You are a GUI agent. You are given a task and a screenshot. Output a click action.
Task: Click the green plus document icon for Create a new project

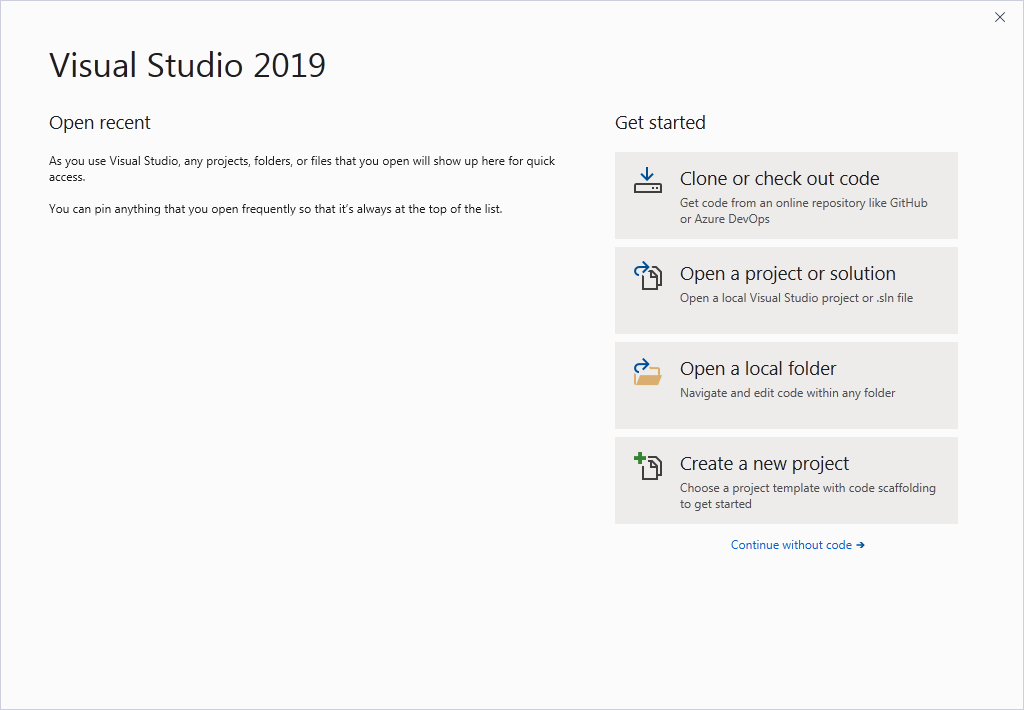[x=647, y=466]
